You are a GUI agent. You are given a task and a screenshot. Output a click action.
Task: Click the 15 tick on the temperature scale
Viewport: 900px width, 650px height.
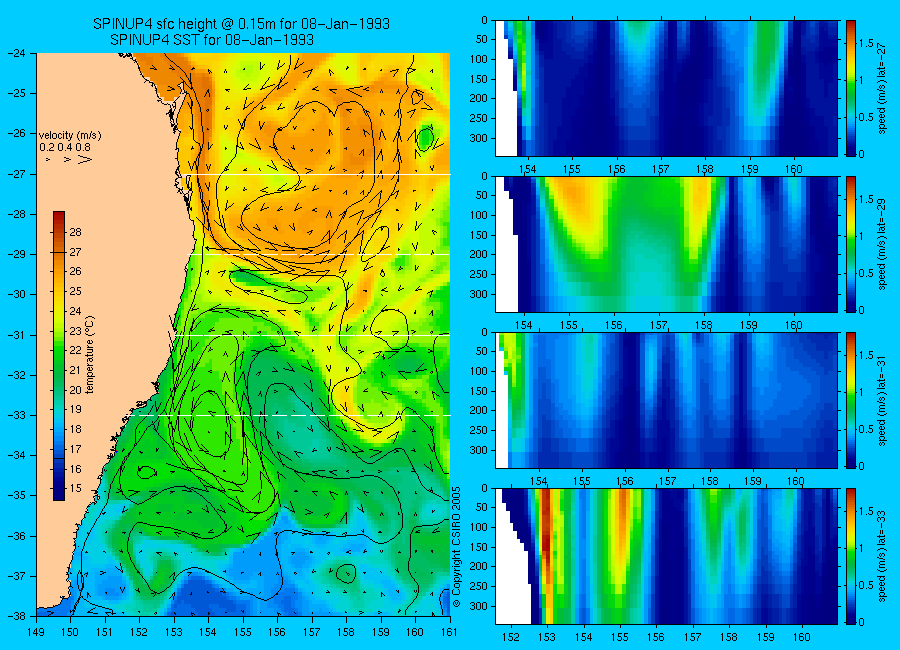pyautogui.click(x=76, y=488)
